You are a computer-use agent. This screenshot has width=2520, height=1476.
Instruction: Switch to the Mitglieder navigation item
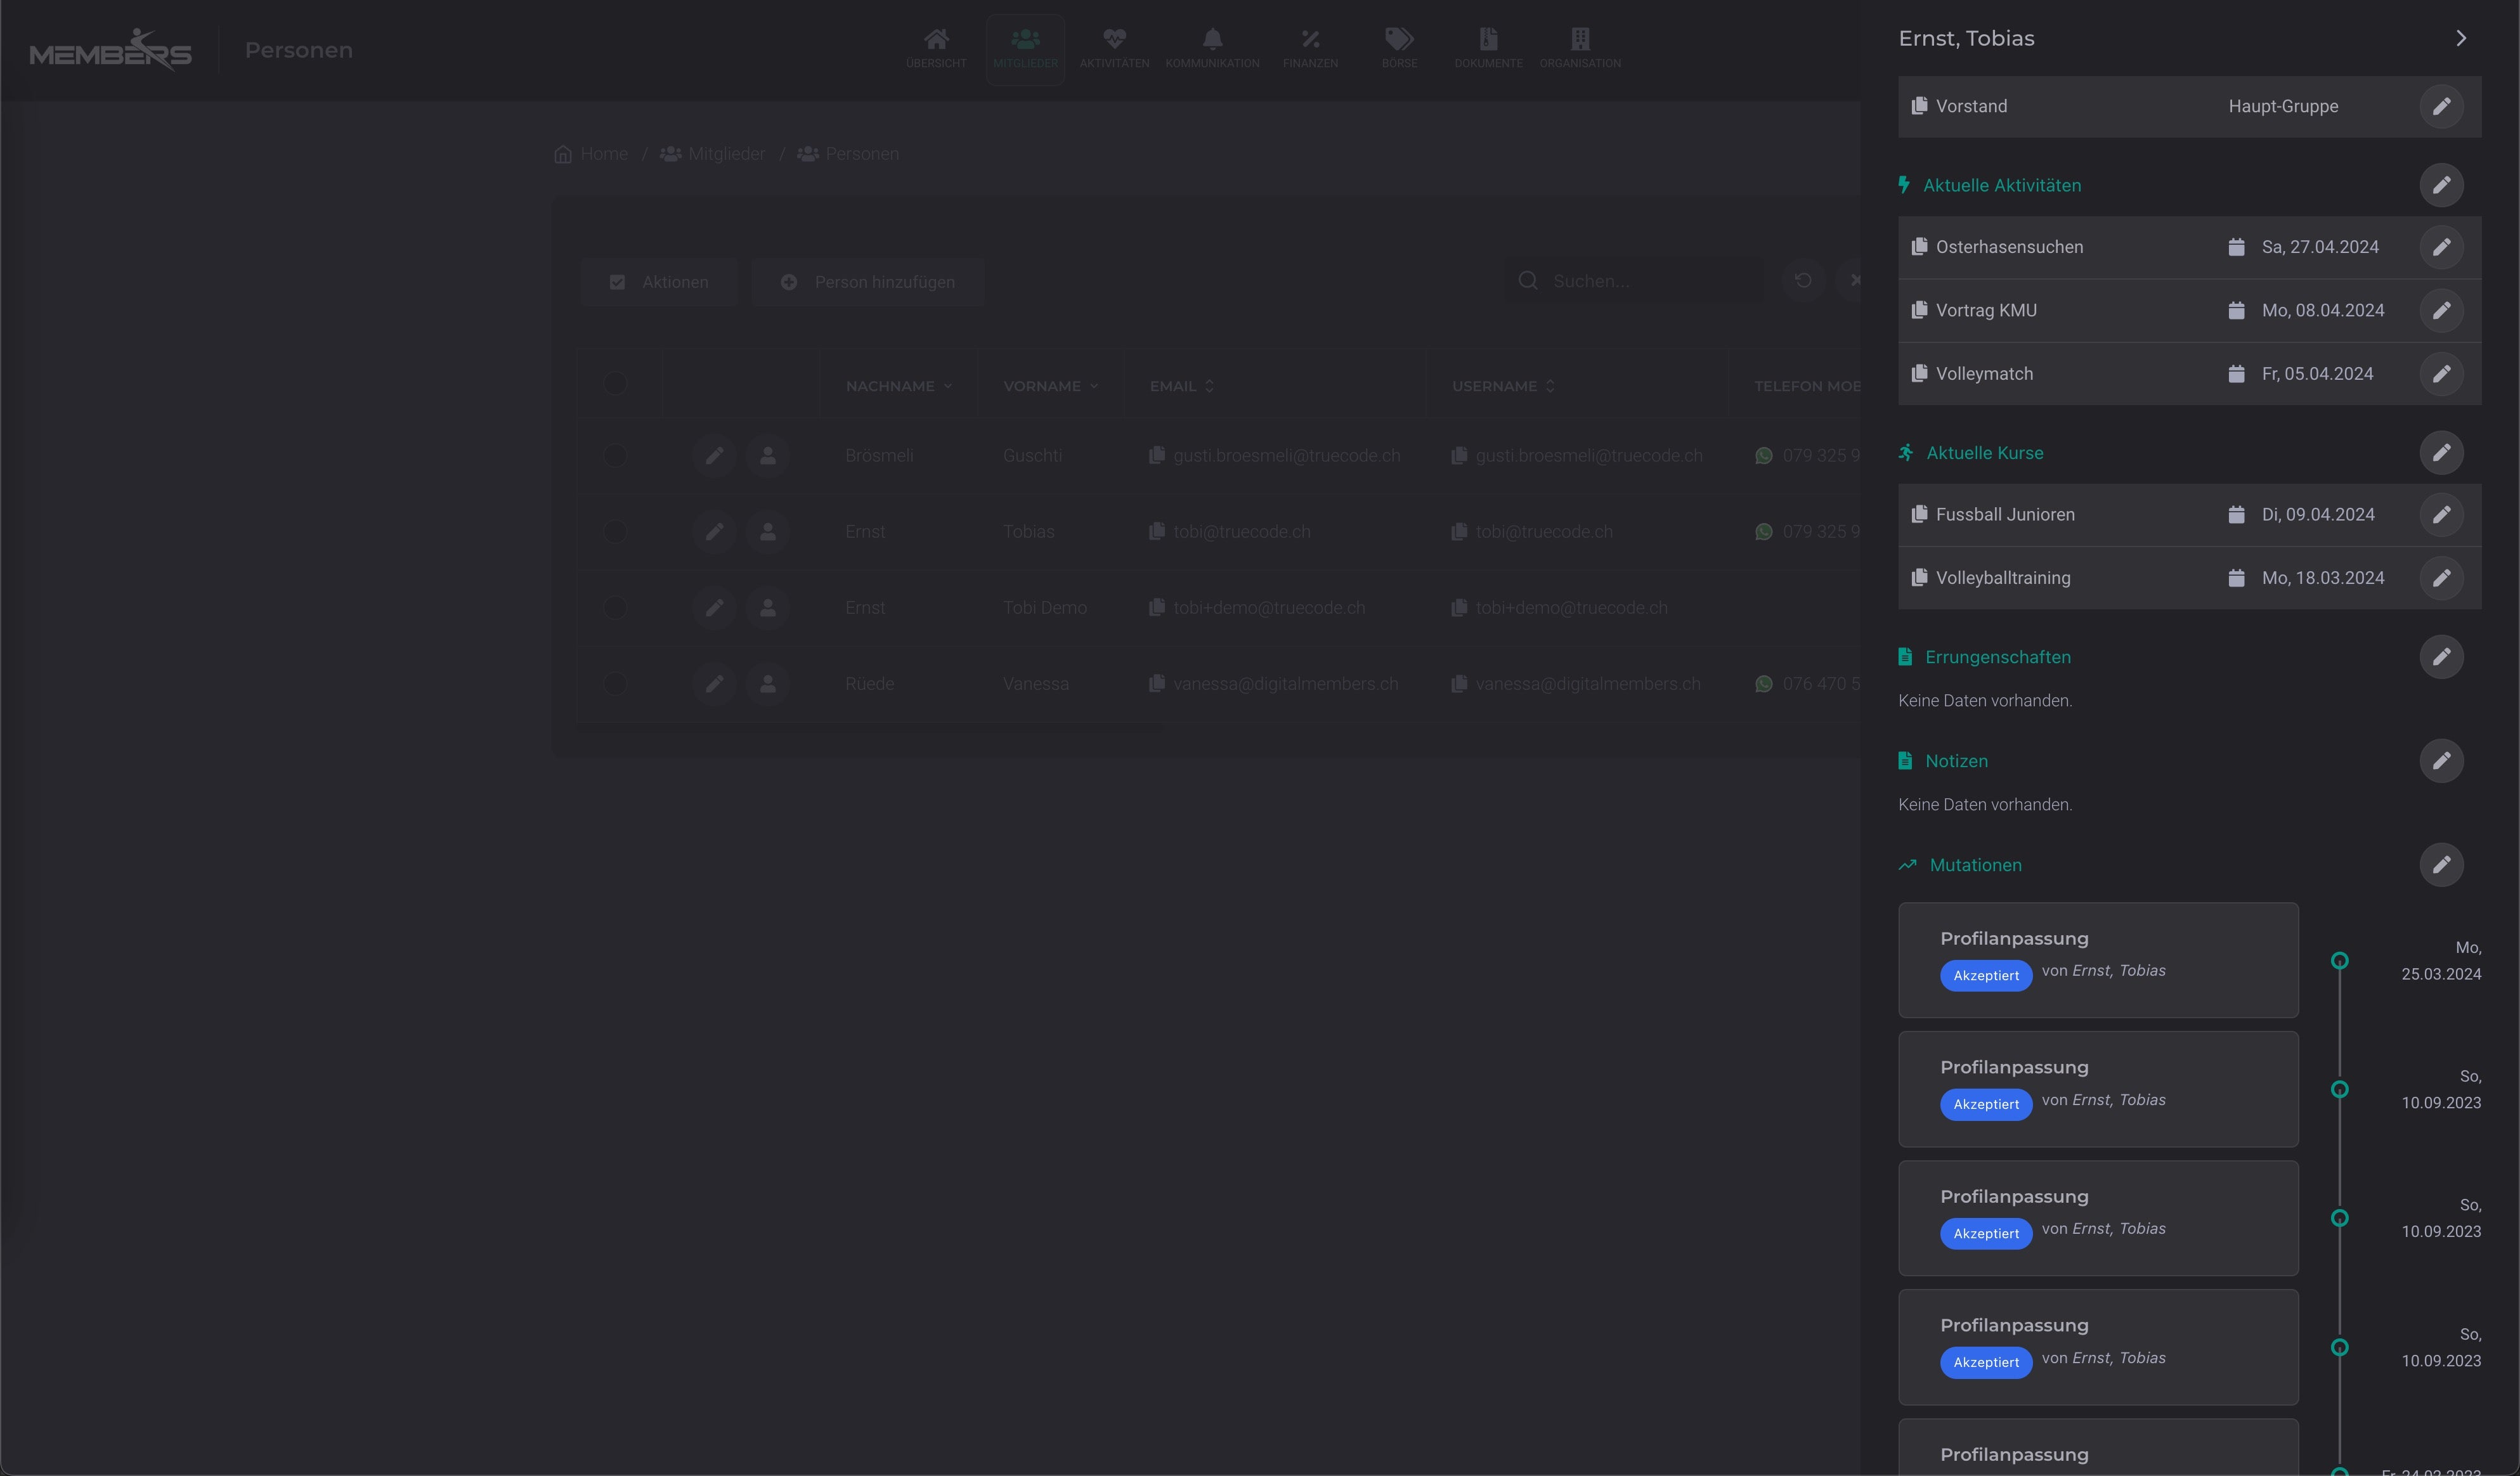[1025, 47]
